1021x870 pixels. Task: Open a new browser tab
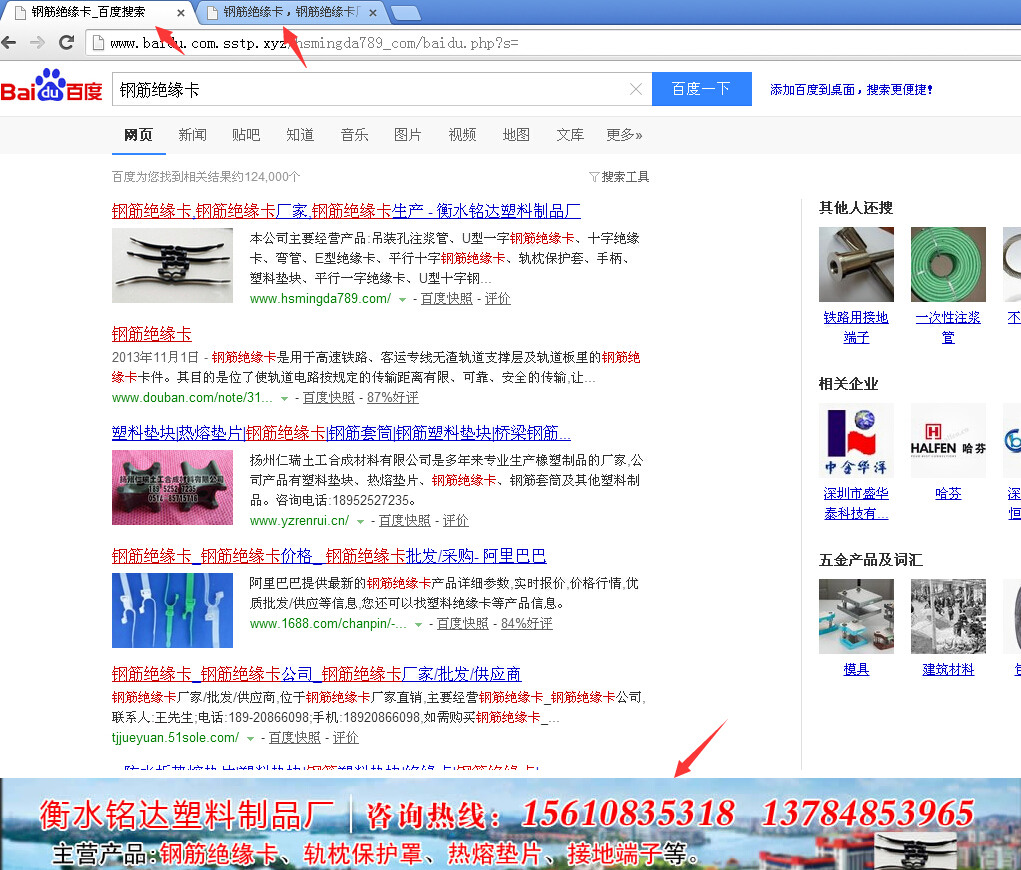(405, 12)
